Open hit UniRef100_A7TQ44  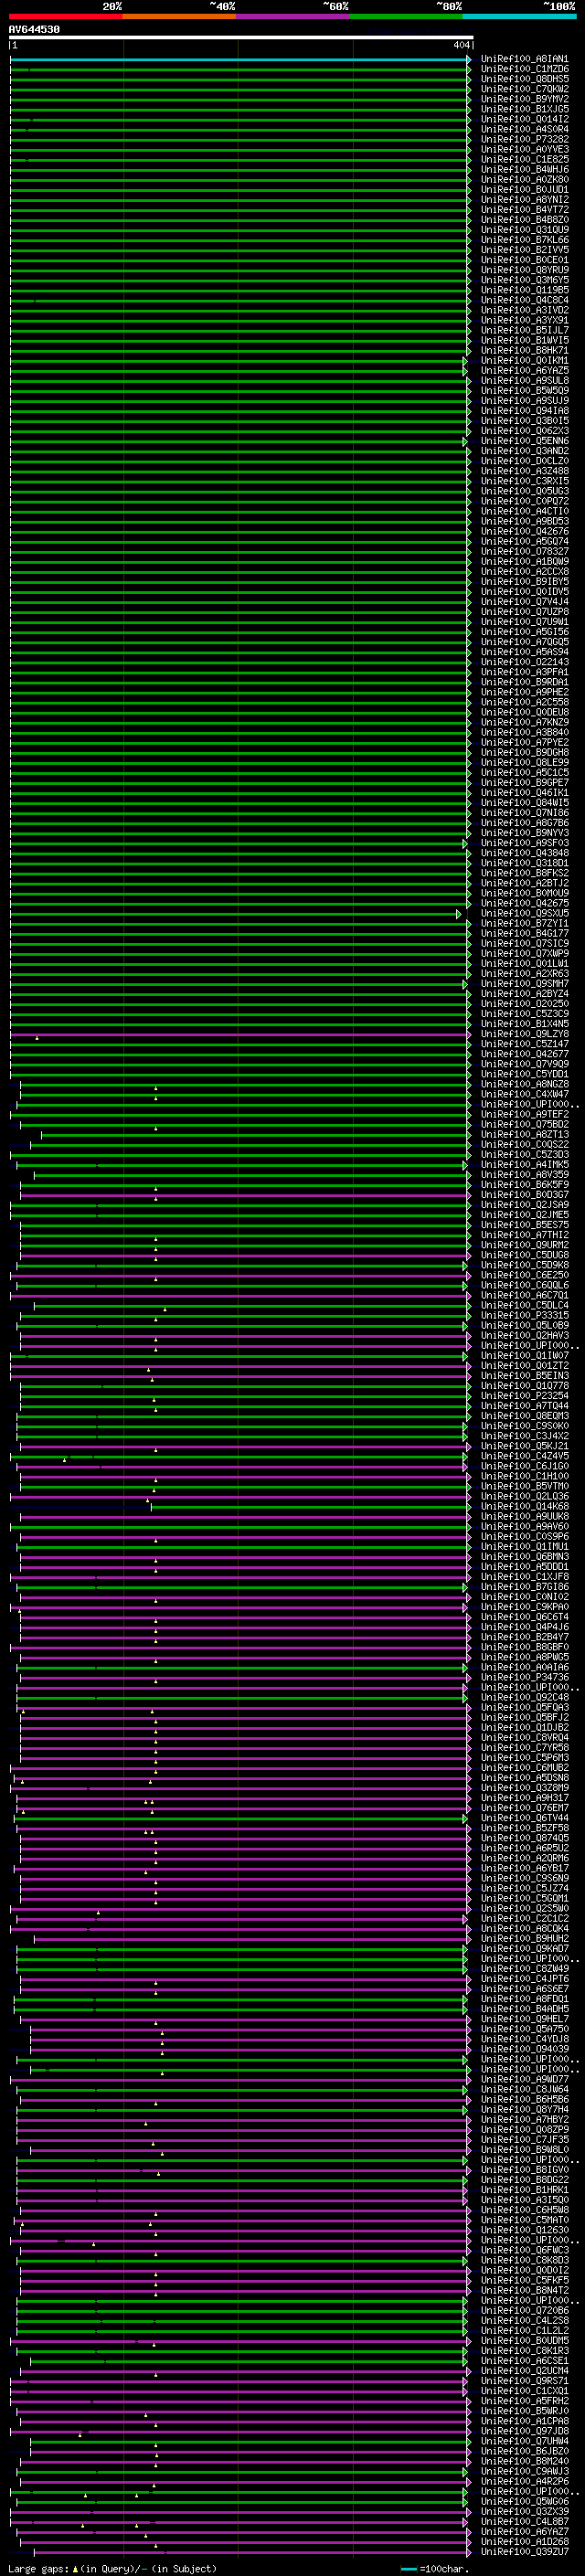click(525, 1406)
